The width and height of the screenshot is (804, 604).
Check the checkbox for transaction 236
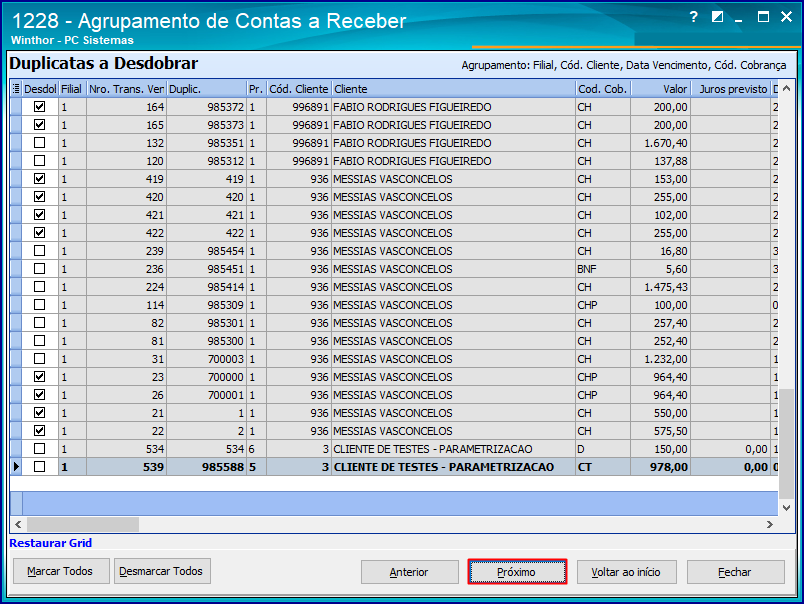39,269
